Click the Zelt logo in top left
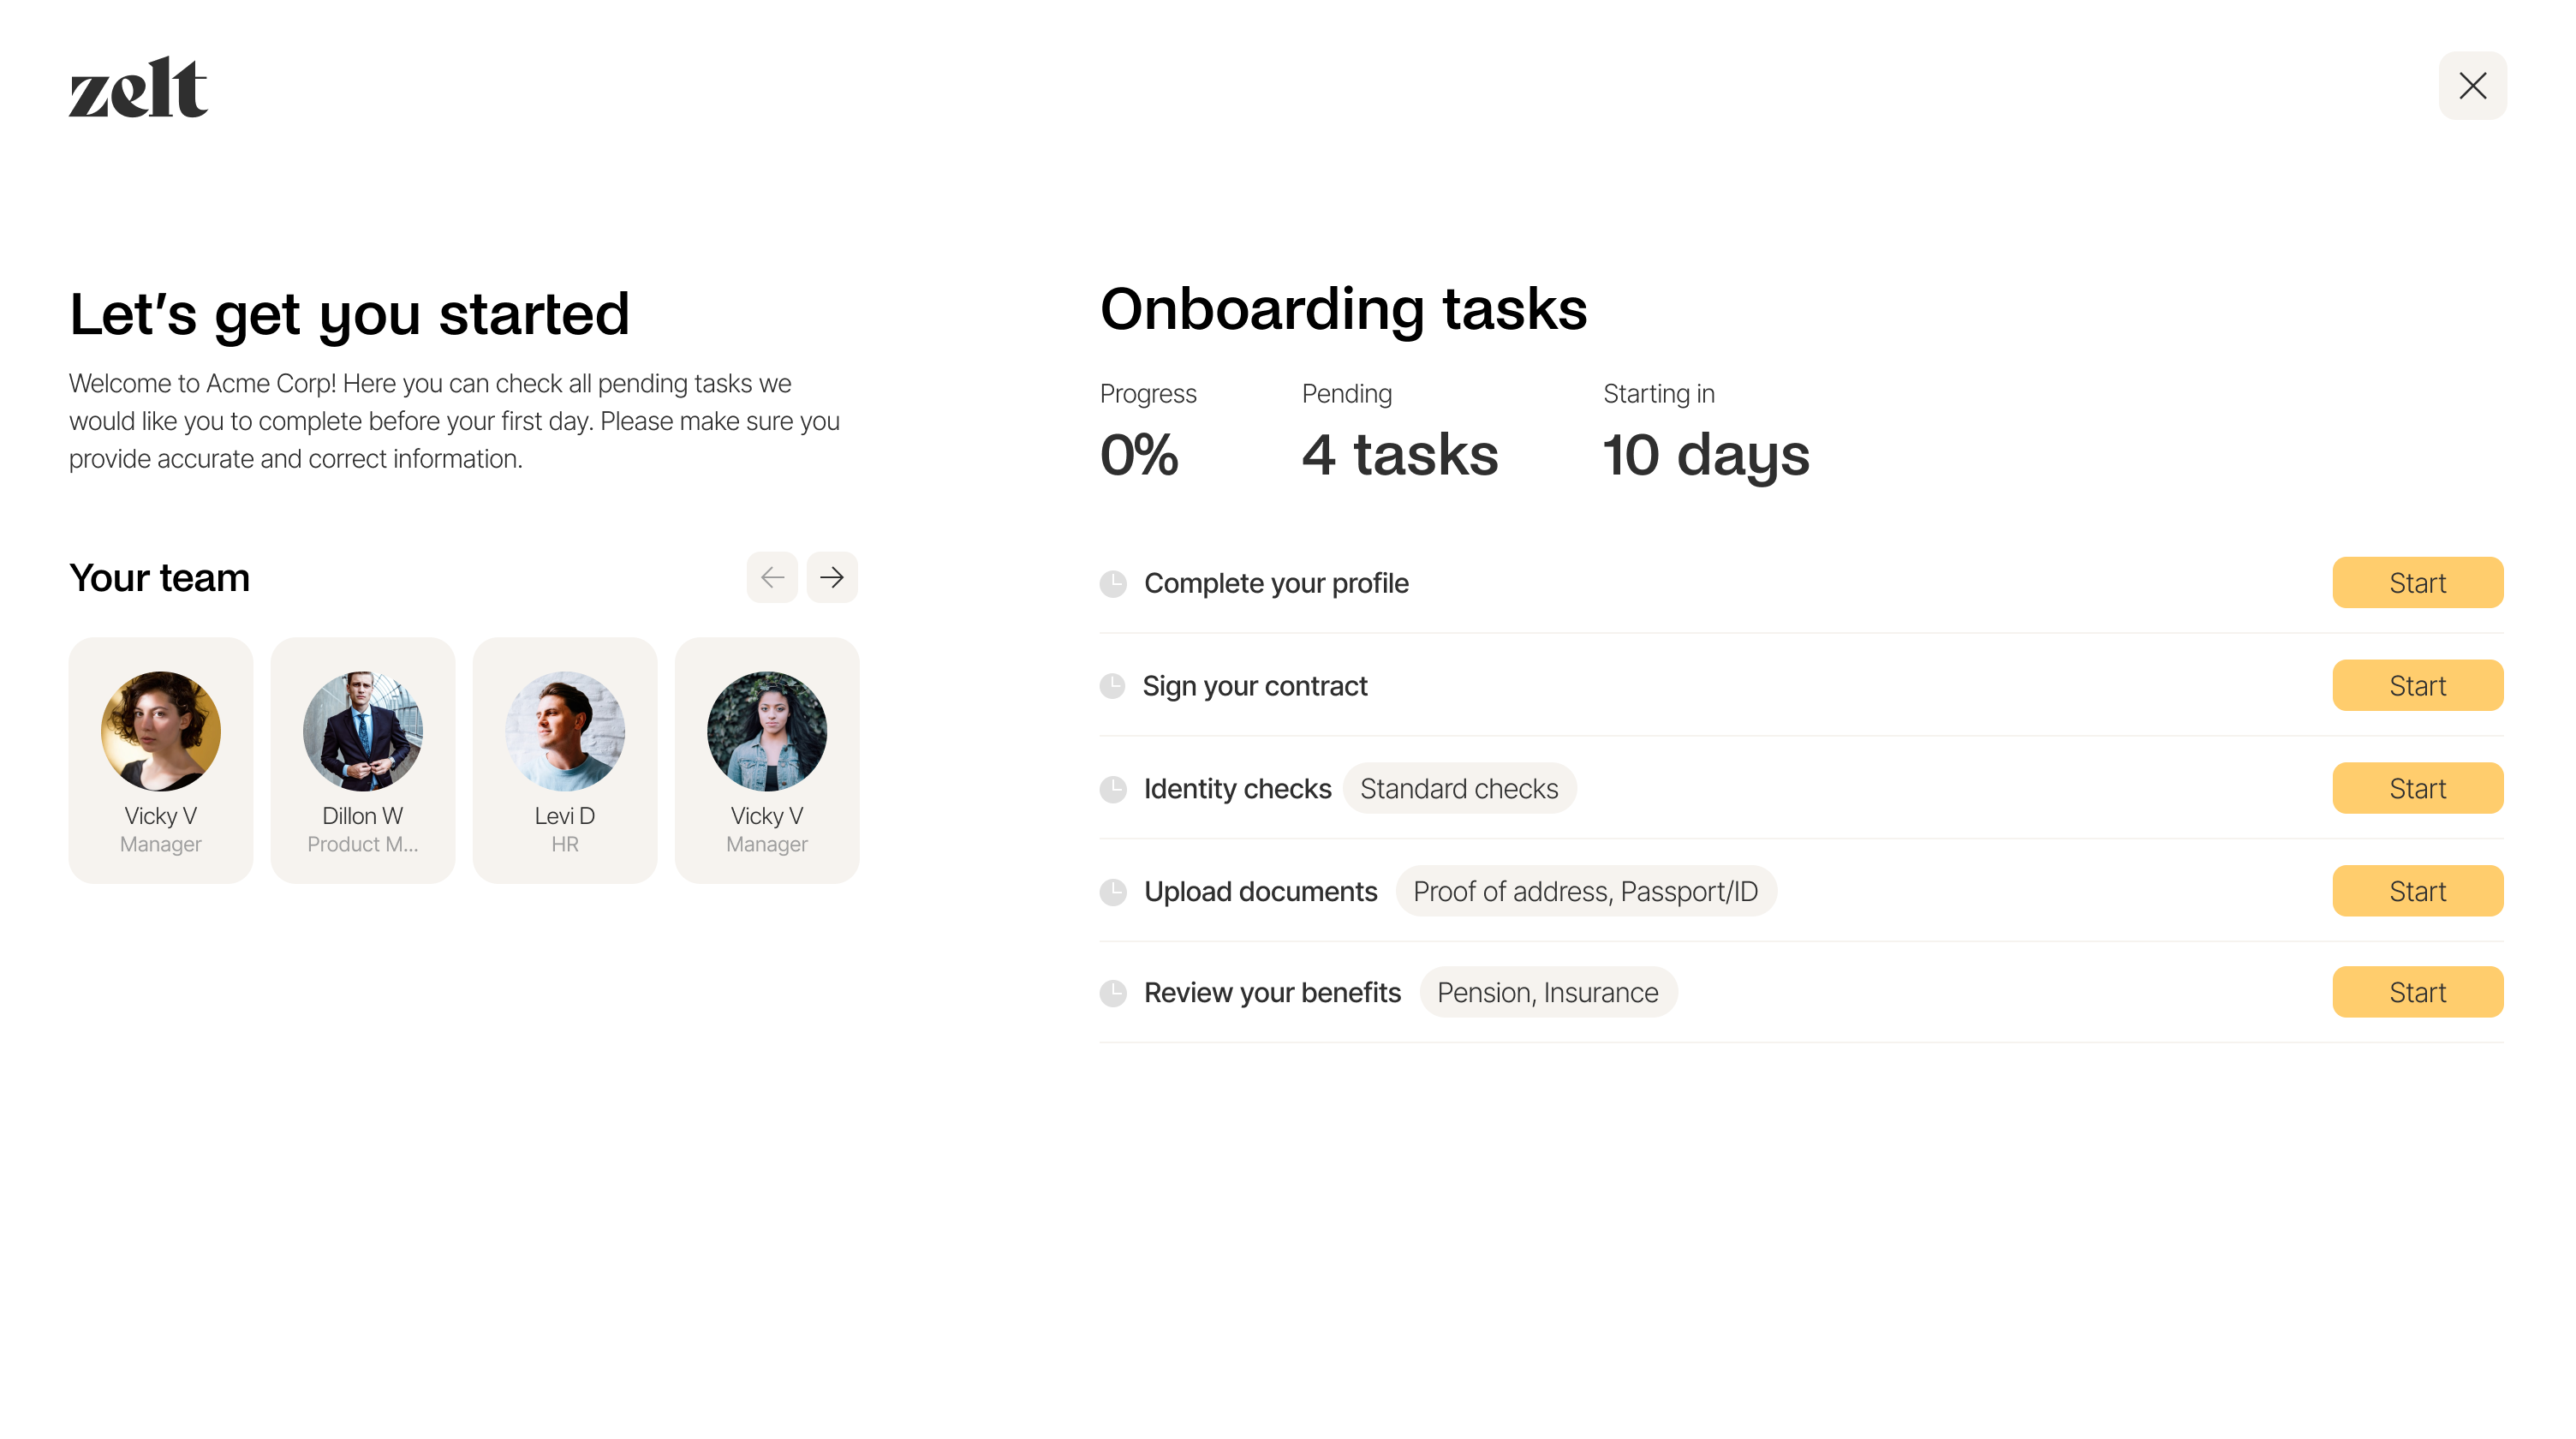 tap(138, 85)
